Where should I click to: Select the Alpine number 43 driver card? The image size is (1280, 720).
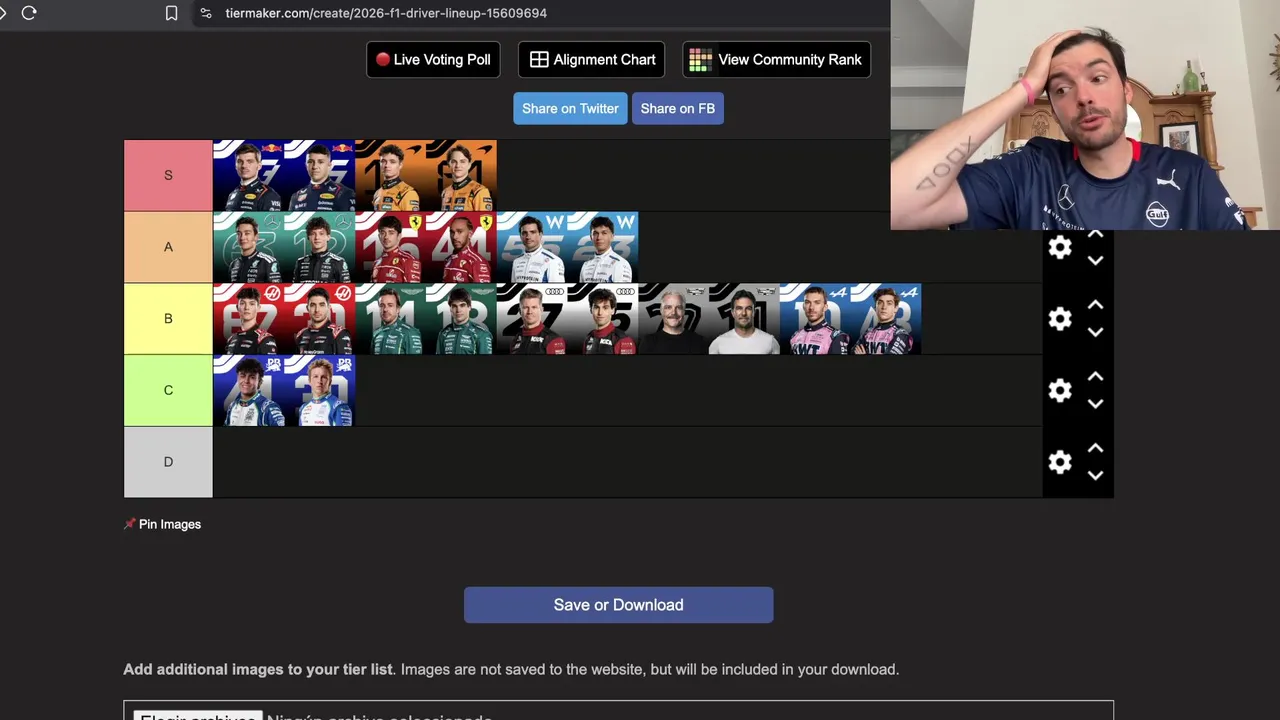pos(887,319)
